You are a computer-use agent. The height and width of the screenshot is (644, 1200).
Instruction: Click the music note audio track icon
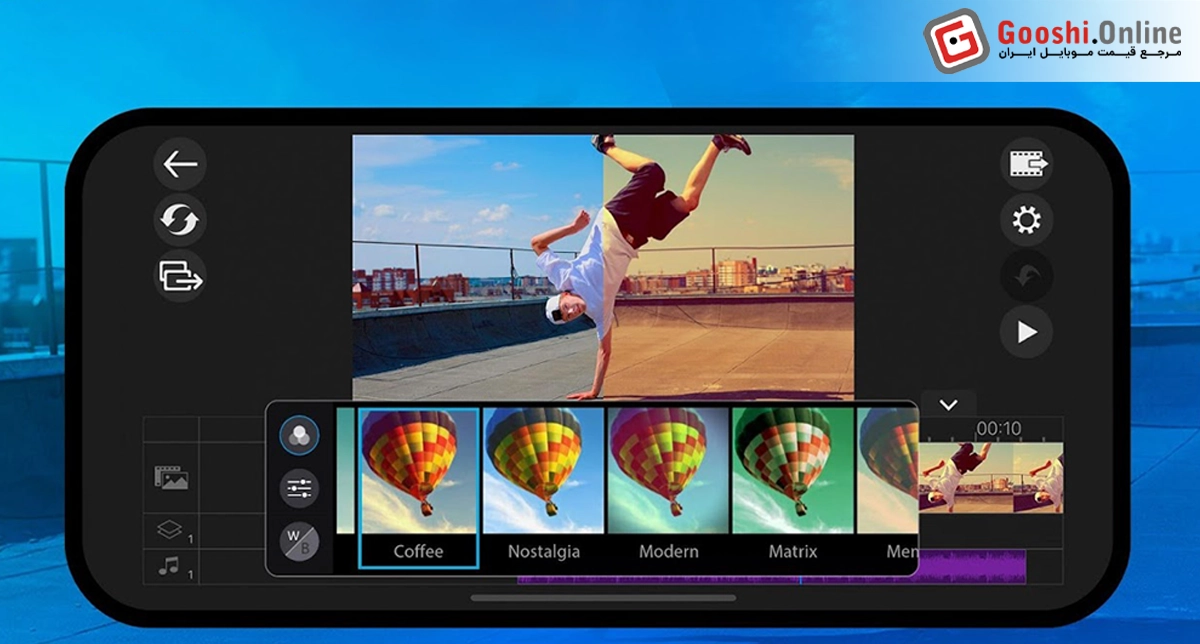click(169, 567)
